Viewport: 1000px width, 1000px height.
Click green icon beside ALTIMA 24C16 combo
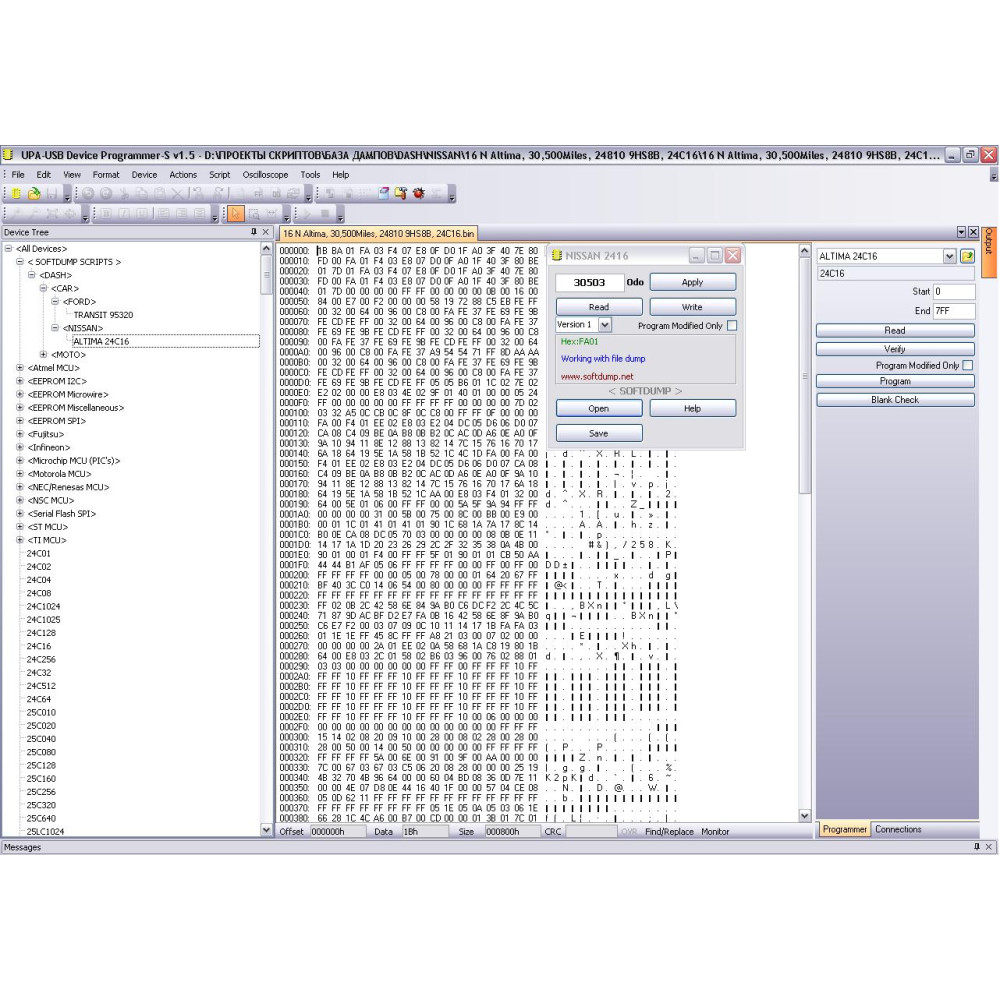click(967, 256)
